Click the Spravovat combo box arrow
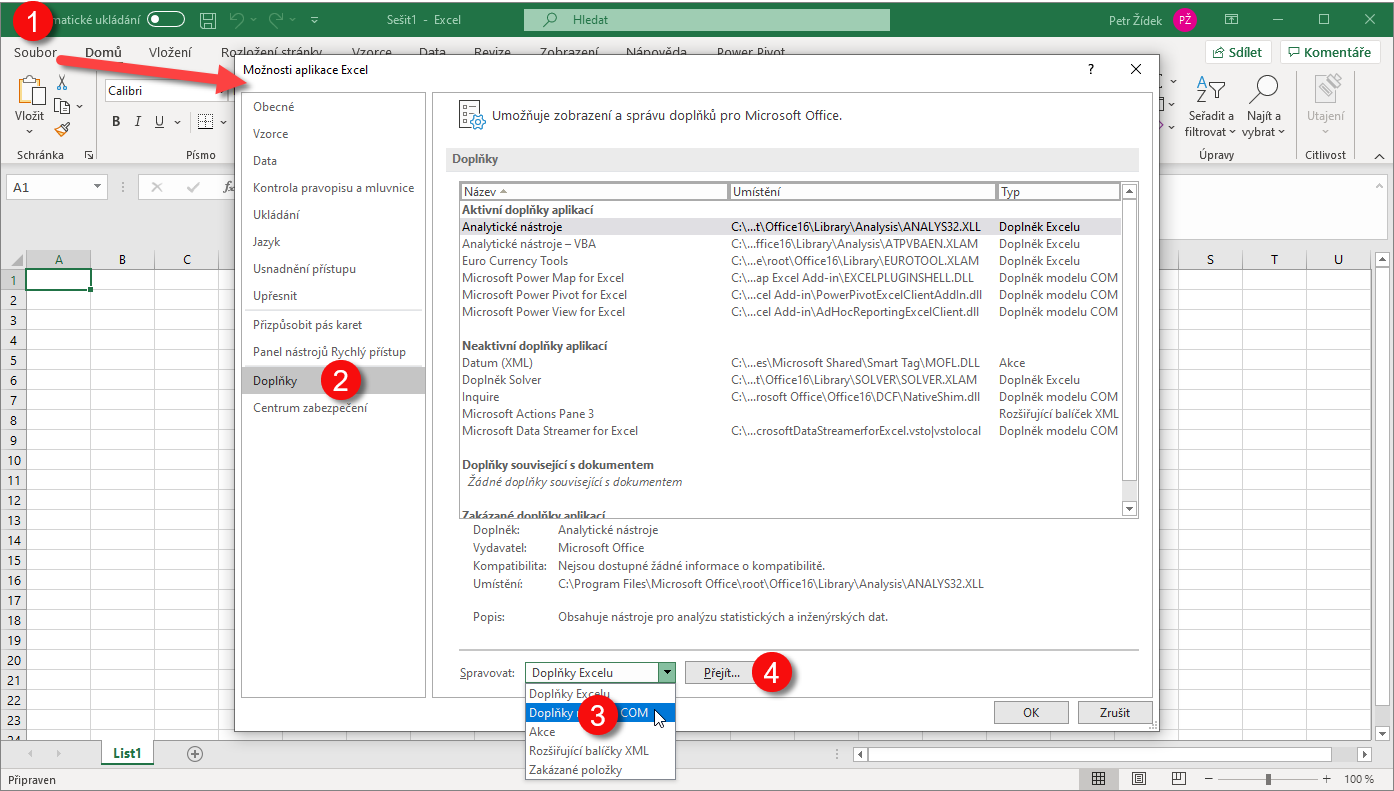The width and height of the screenshot is (1394, 791). 667,673
